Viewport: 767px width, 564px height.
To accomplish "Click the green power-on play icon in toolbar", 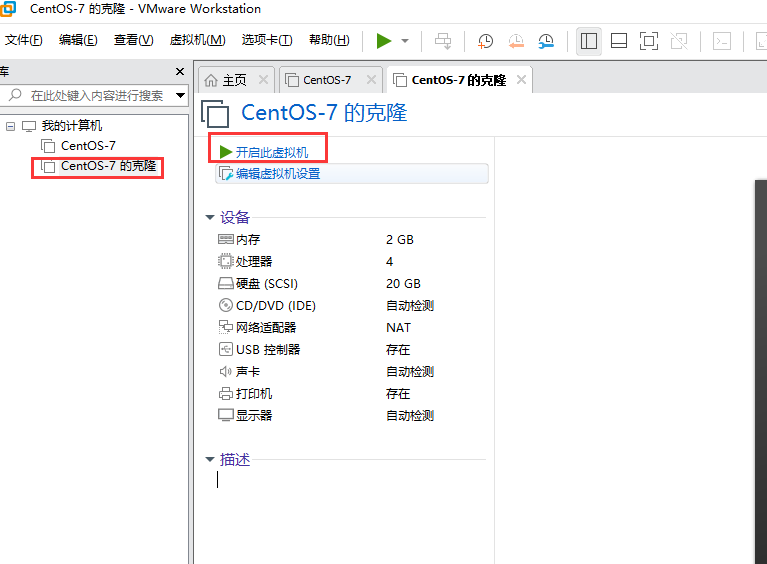I will click(x=384, y=41).
